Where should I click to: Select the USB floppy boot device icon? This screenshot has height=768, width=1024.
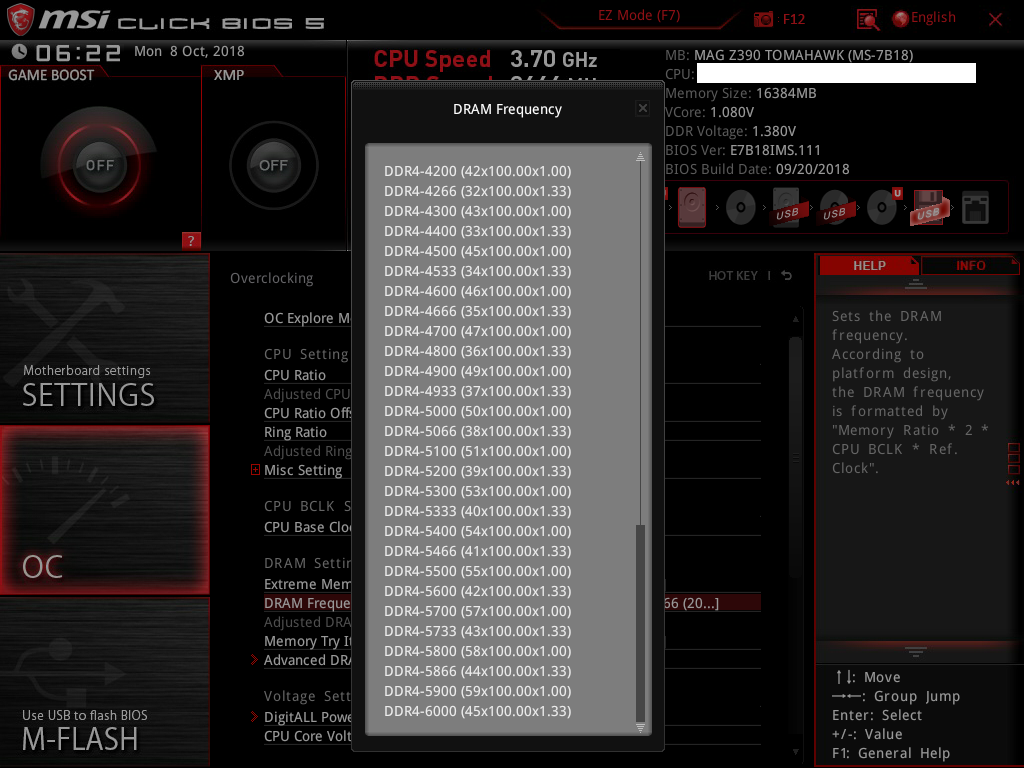[x=928, y=208]
